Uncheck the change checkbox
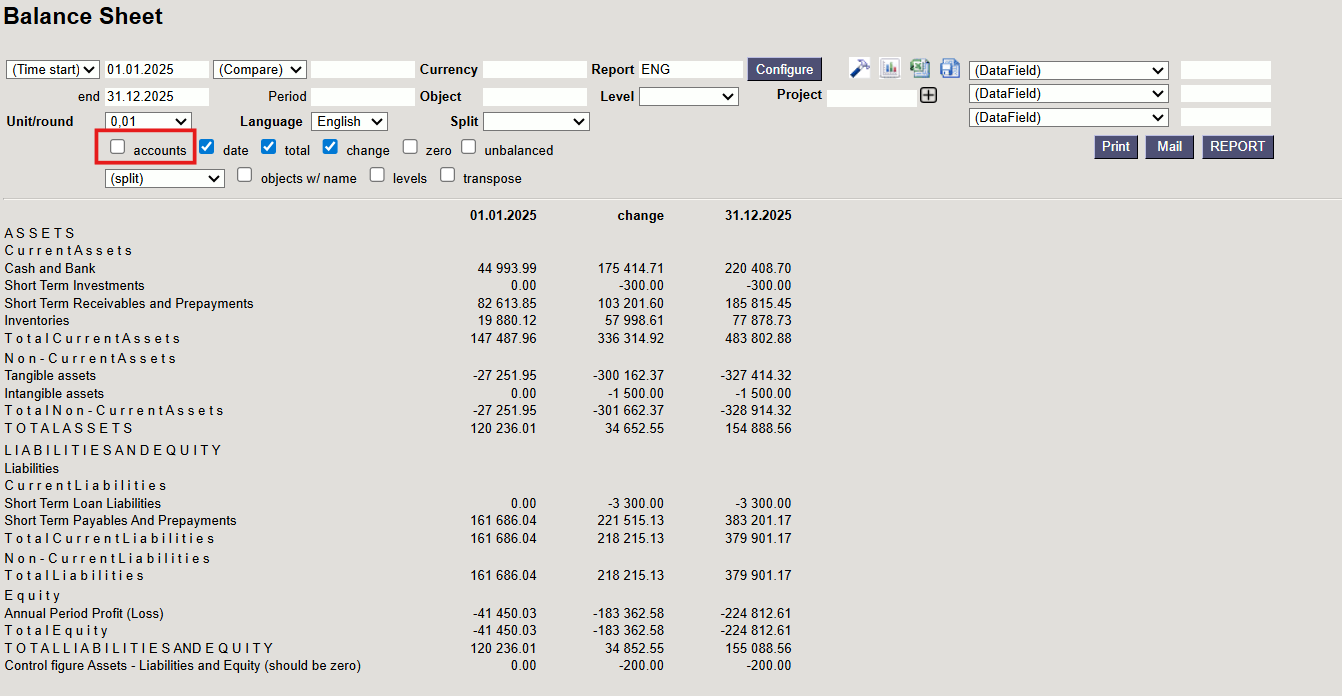 (x=331, y=147)
